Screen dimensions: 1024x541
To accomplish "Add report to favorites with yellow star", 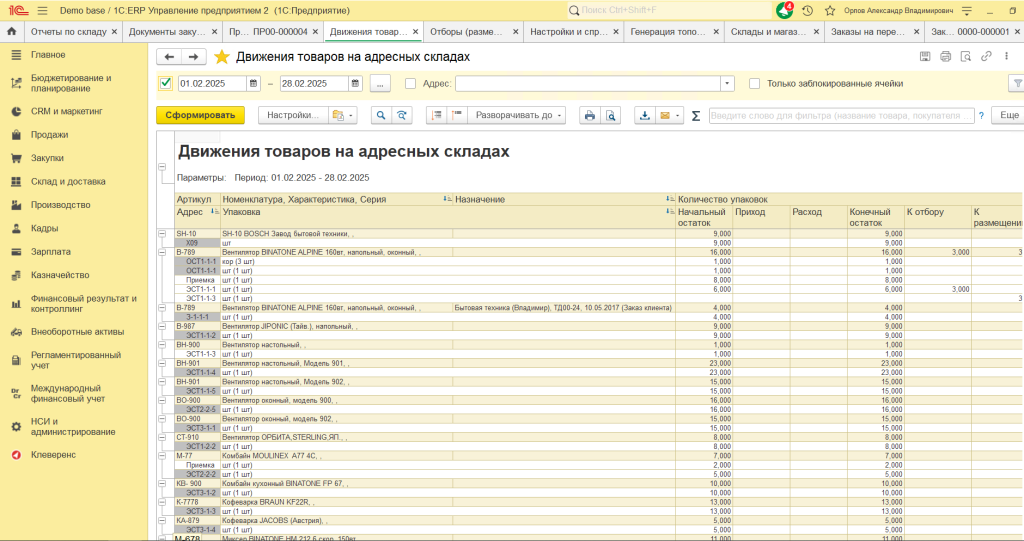I will pyautogui.click(x=222, y=57).
